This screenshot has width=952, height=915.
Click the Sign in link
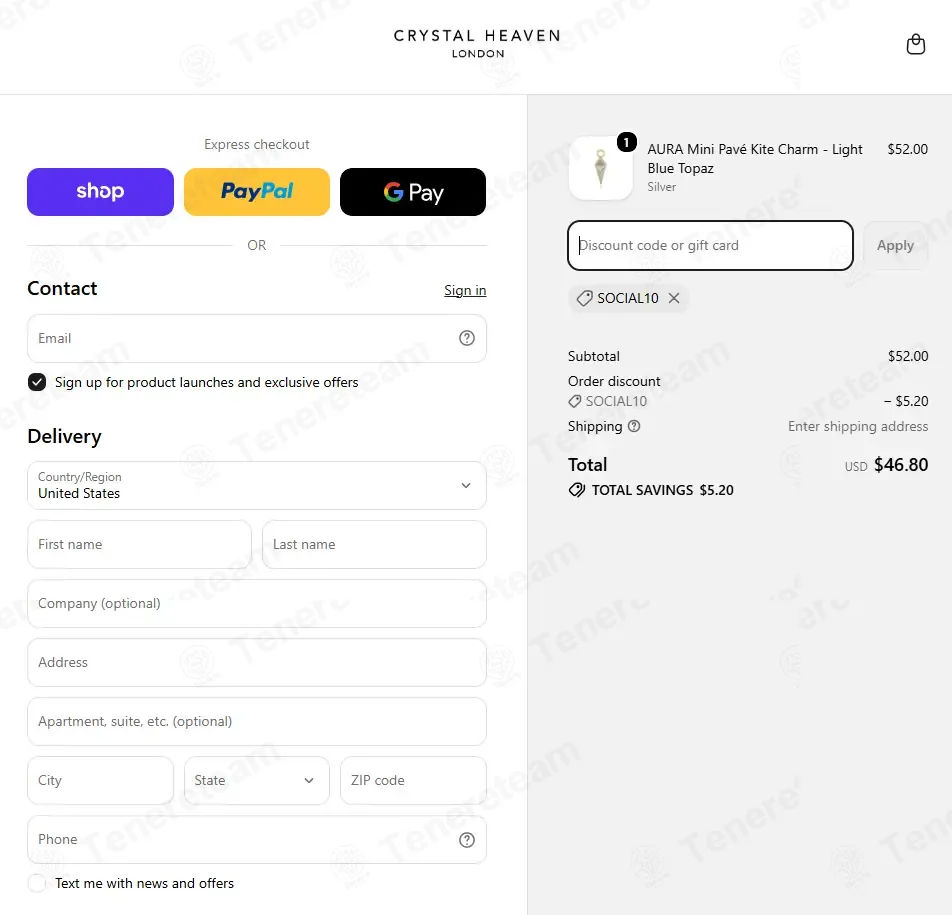465,290
